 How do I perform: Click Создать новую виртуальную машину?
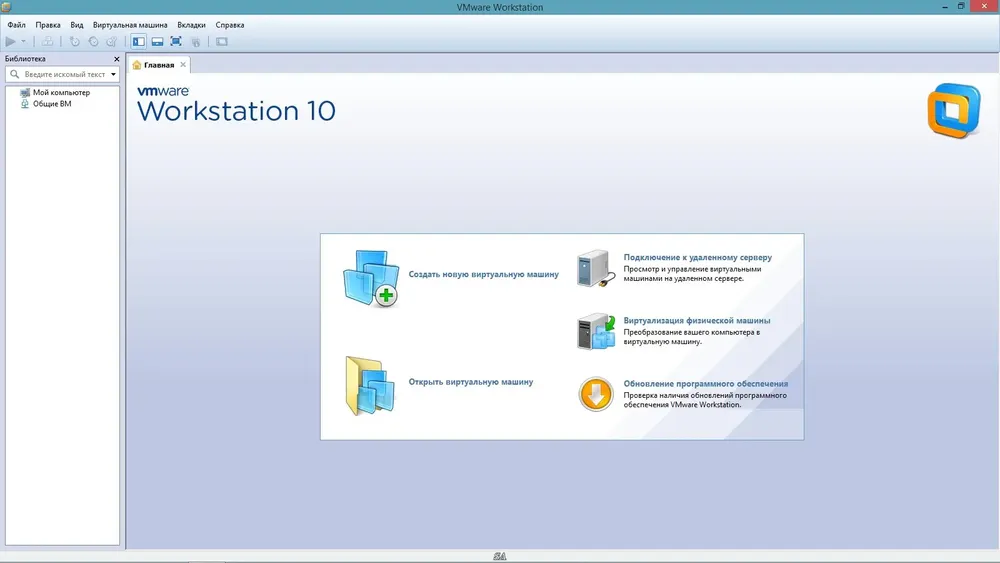tap(483, 274)
